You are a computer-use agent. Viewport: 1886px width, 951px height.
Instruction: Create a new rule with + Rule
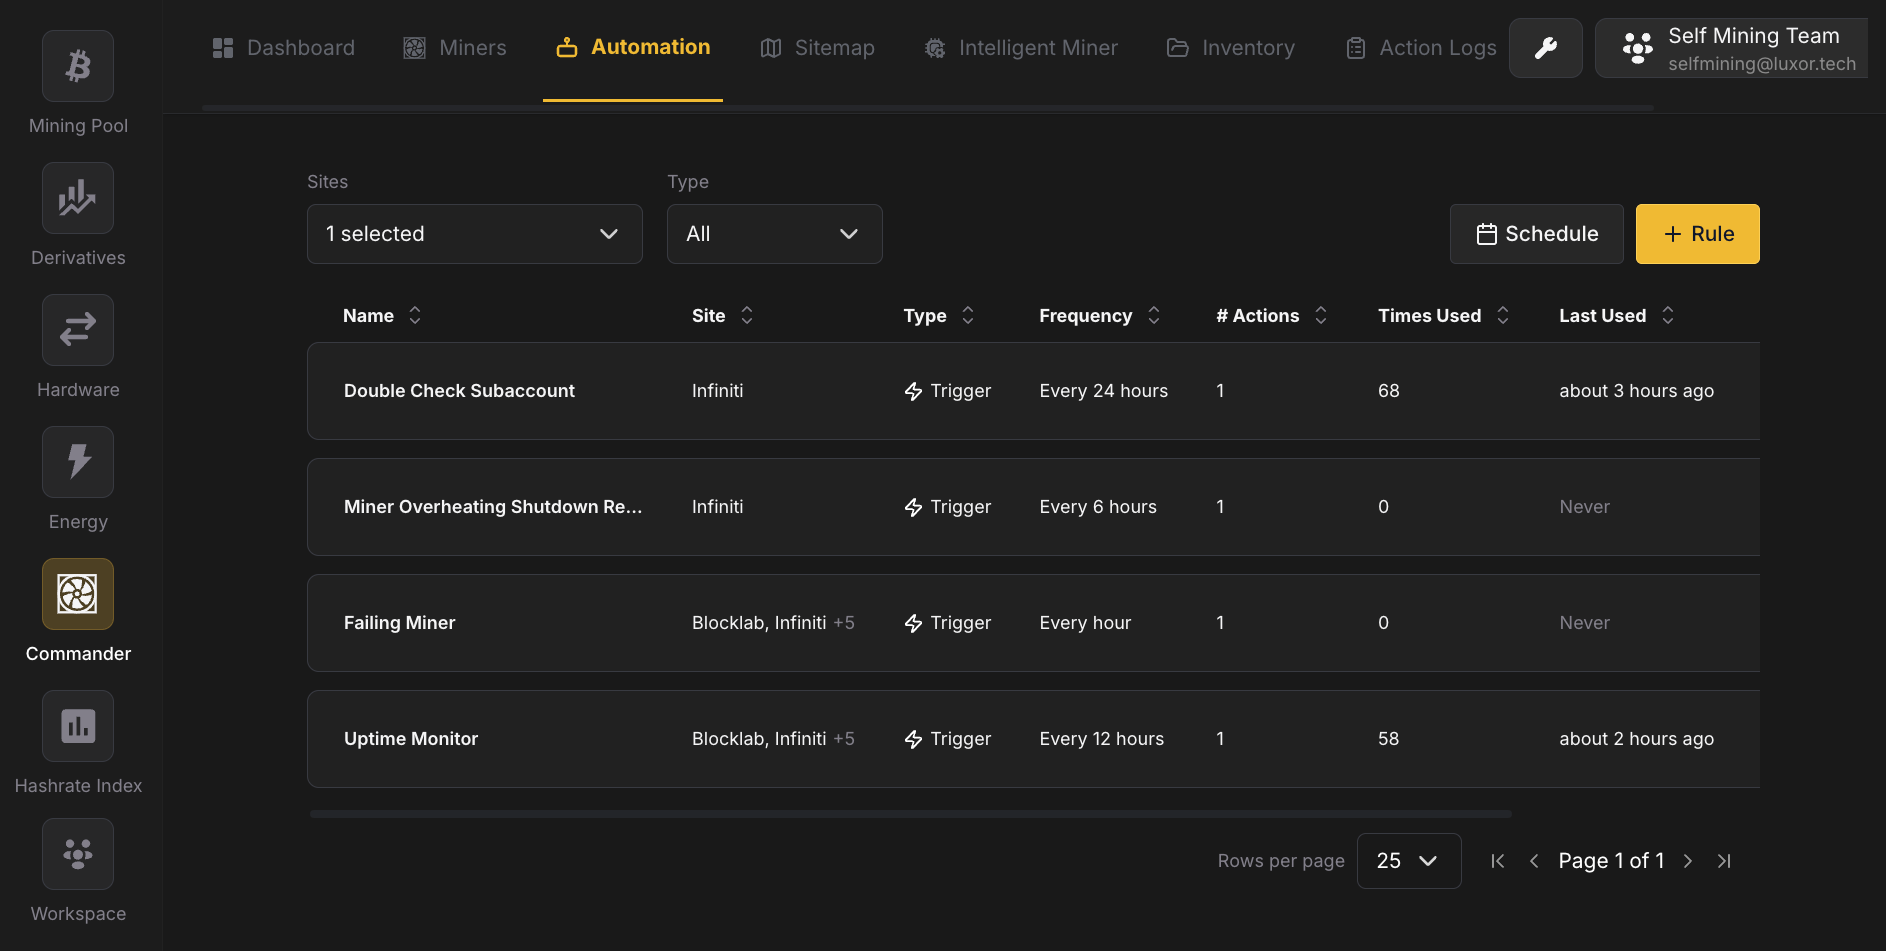(1697, 233)
